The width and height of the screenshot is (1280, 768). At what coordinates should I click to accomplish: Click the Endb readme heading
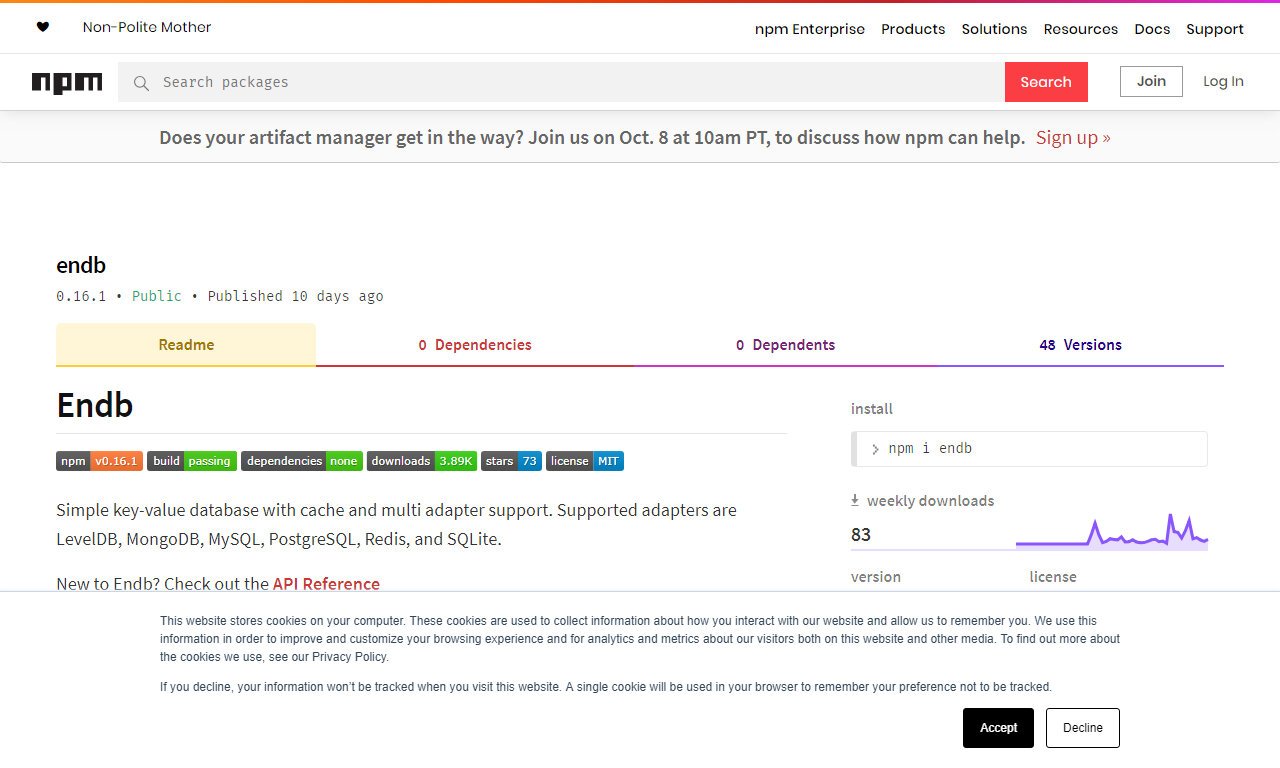click(95, 405)
